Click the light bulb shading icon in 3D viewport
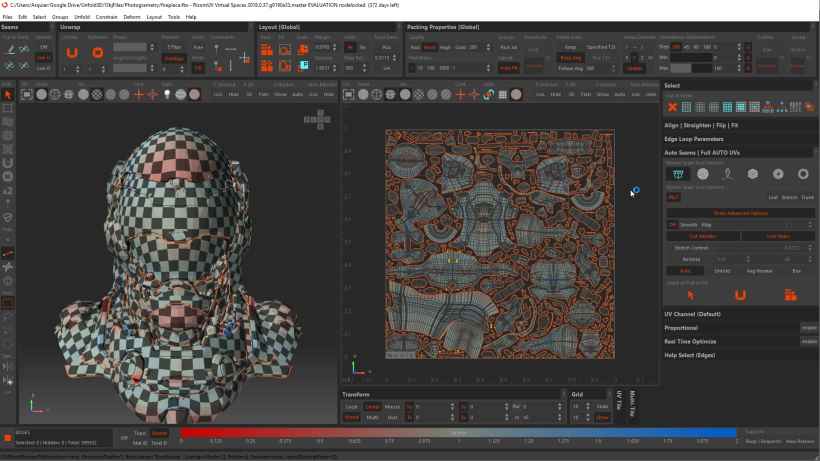Viewport: 820px width, 461px height. coord(167,94)
